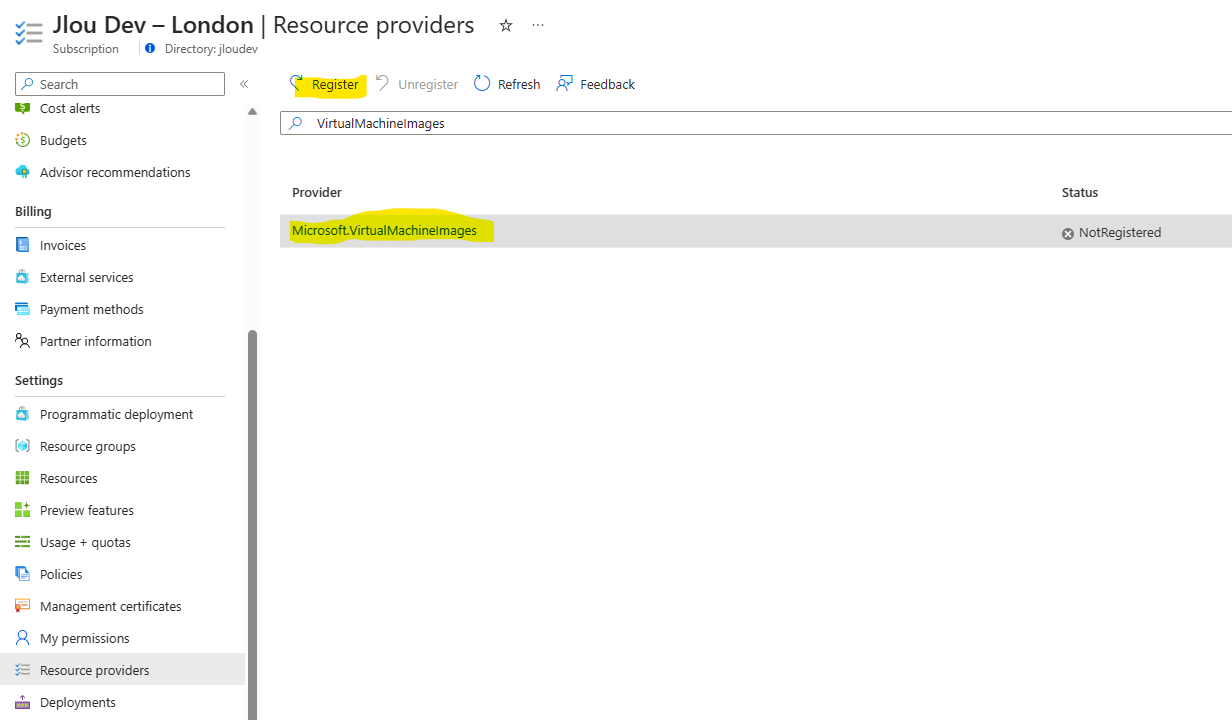Click the Feedback person icon

(565, 84)
